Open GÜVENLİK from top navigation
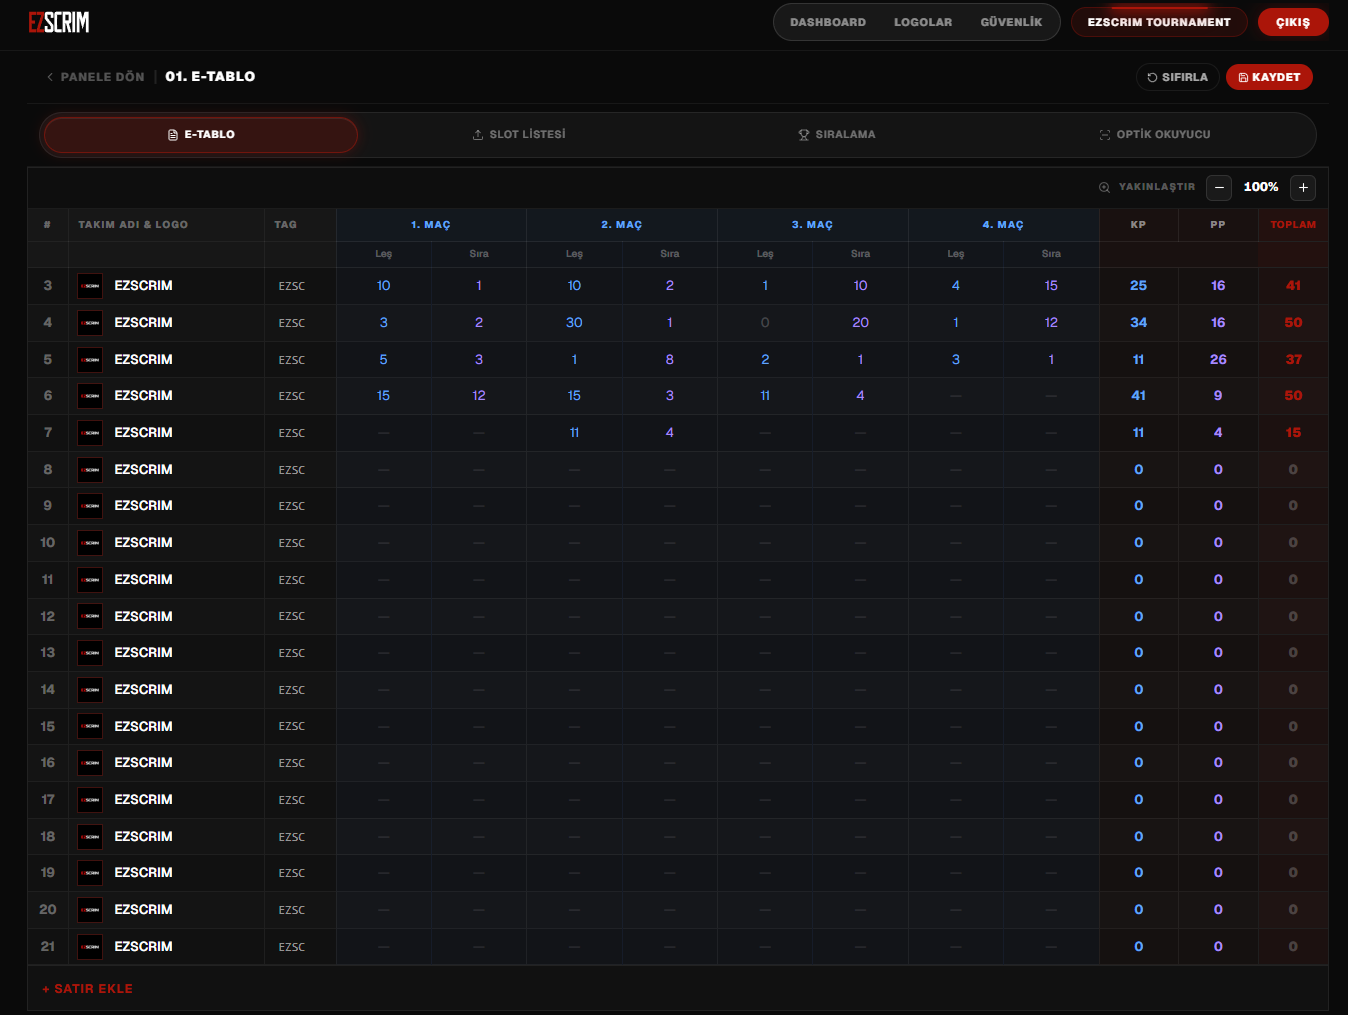Viewport: 1348px width, 1015px height. [x=1011, y=22]
